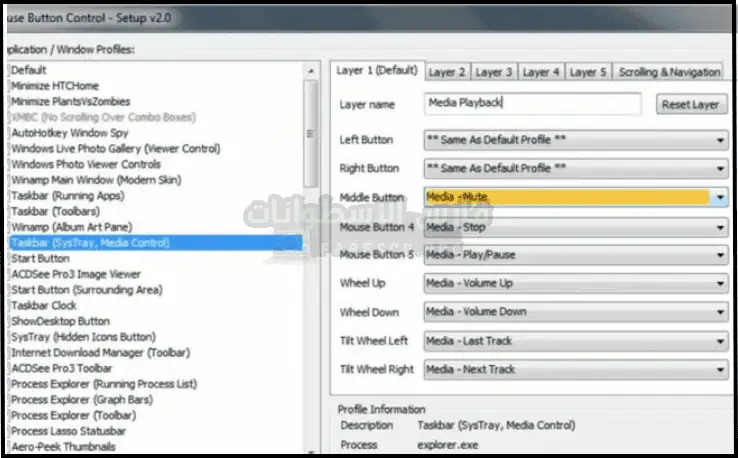
Task: Expand the Mouse Button 4 dropdown
Action: [720, 227]
